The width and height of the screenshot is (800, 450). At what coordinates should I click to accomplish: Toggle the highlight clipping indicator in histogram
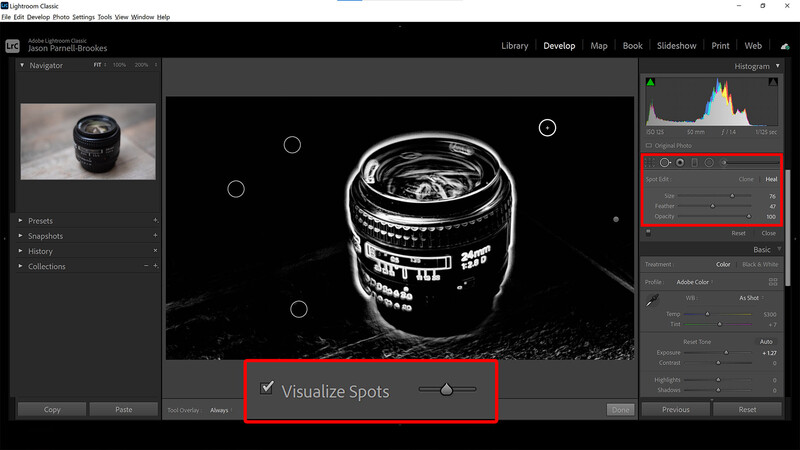coord(773,82)
